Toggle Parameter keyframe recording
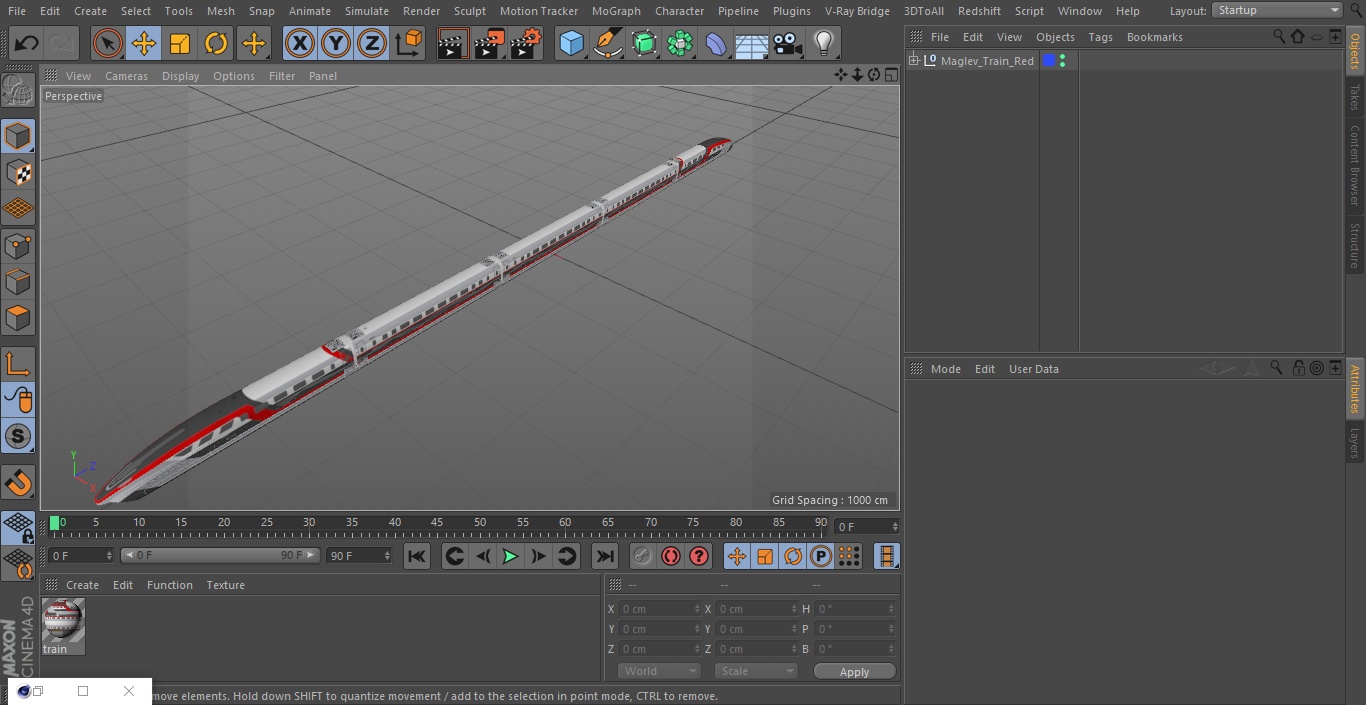The width and height of the screenshot is (1366, 705). (821, 556)
